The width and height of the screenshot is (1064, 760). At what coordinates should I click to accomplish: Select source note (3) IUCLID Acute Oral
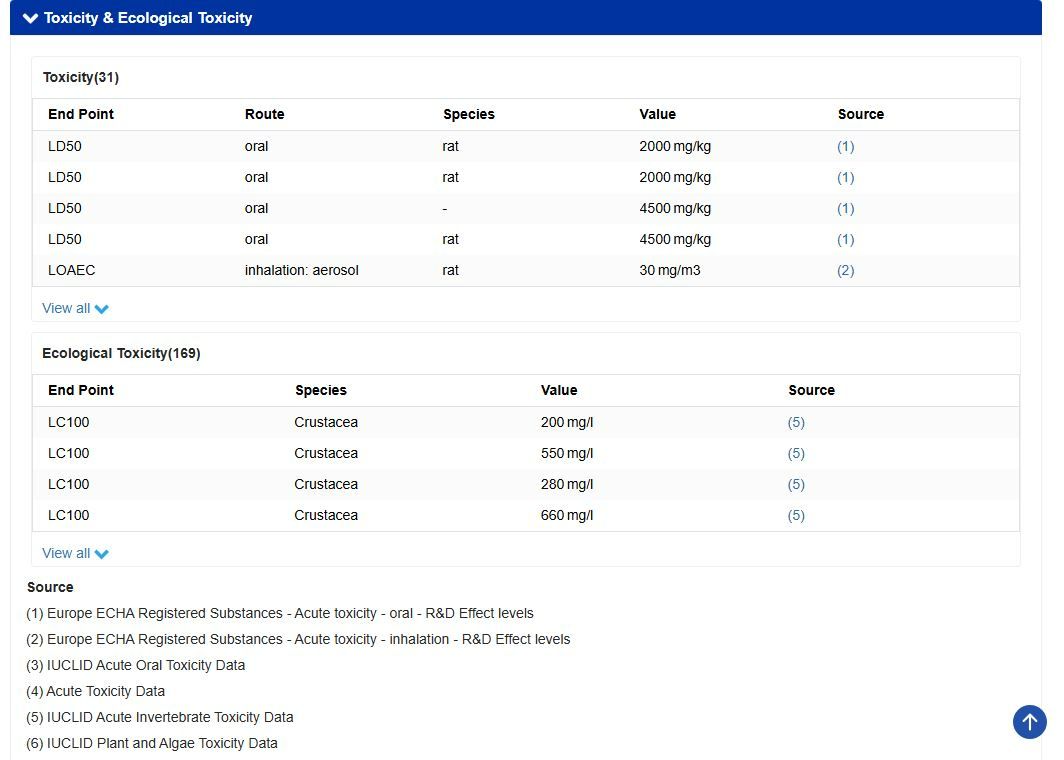[x=136, y=665]
